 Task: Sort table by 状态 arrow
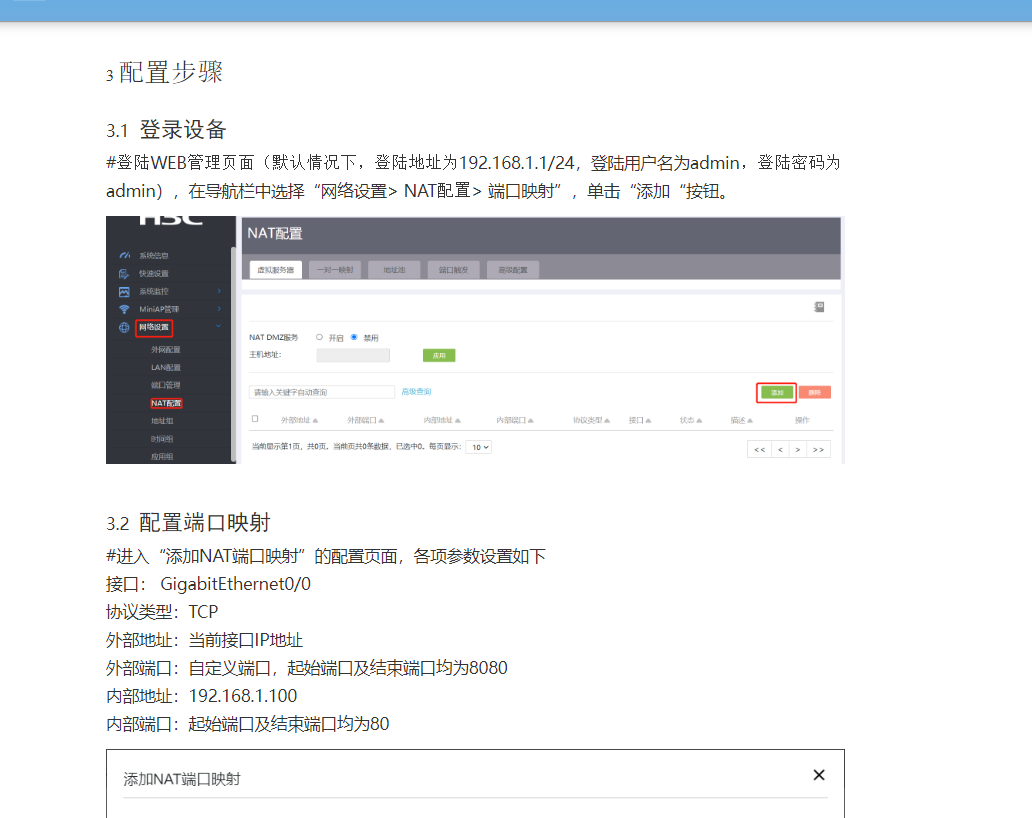[x=699, y=421]
